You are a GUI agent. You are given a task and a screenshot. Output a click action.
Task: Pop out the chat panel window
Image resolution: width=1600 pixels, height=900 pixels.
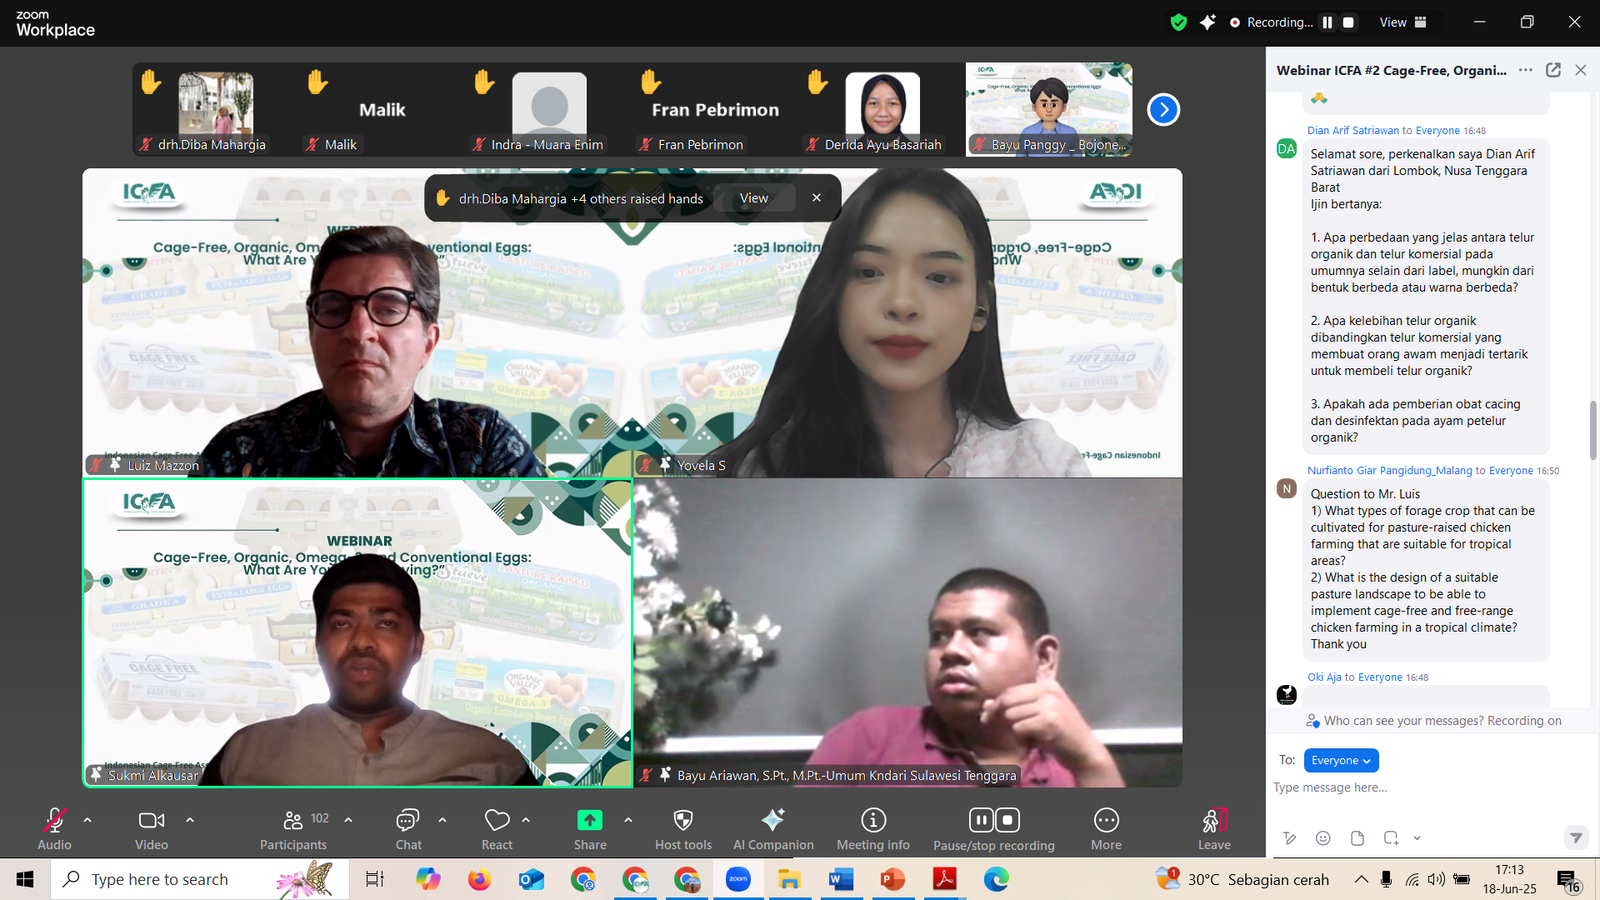point(1553,70)
